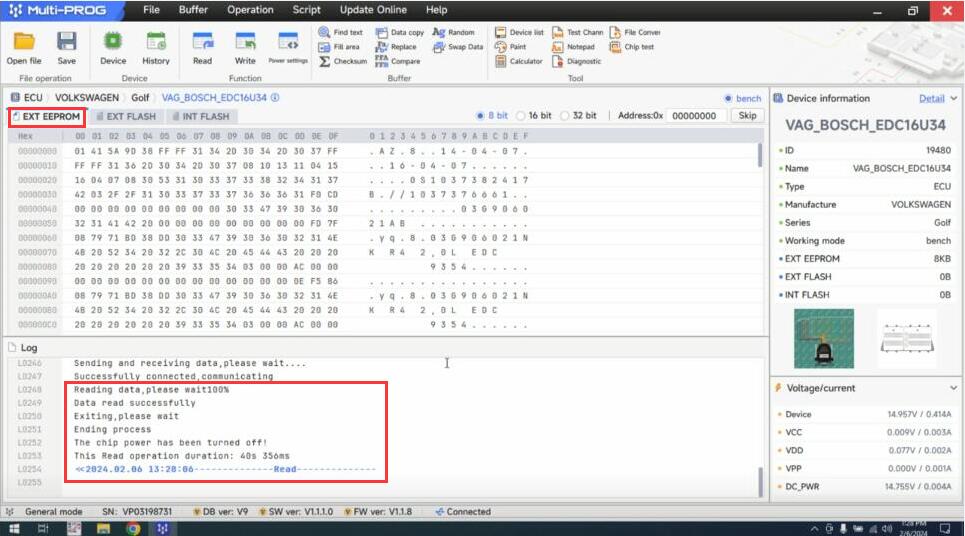Select 32 bit display mode

tap(564, 116)
